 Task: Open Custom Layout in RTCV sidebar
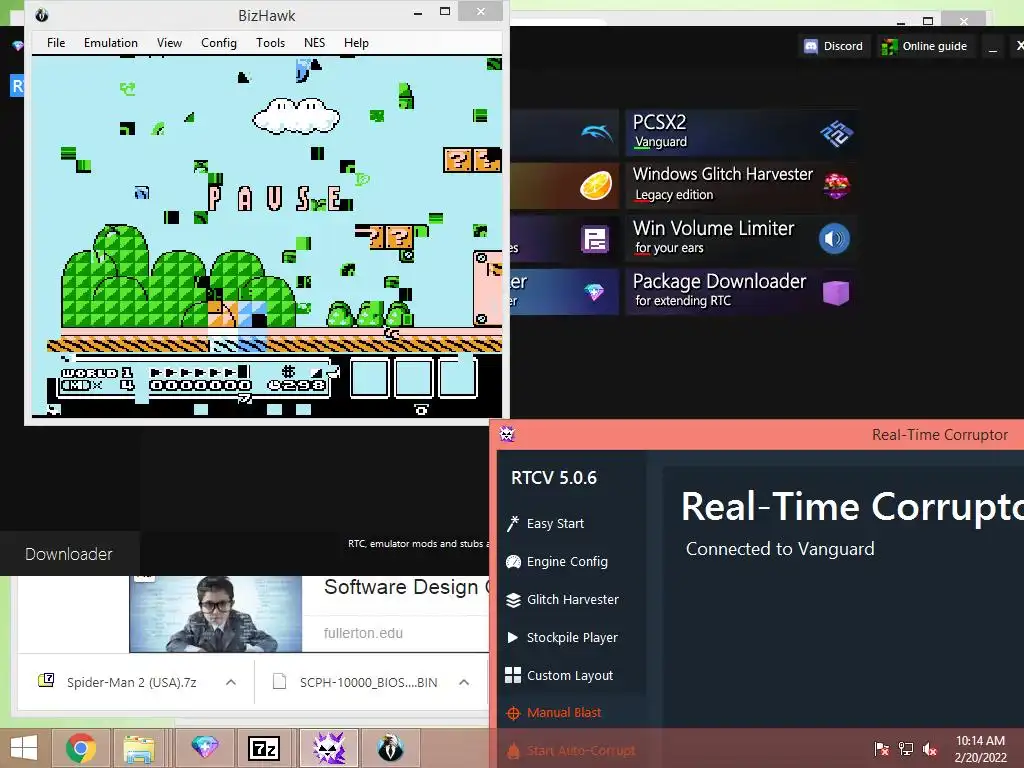click(569, 675)
